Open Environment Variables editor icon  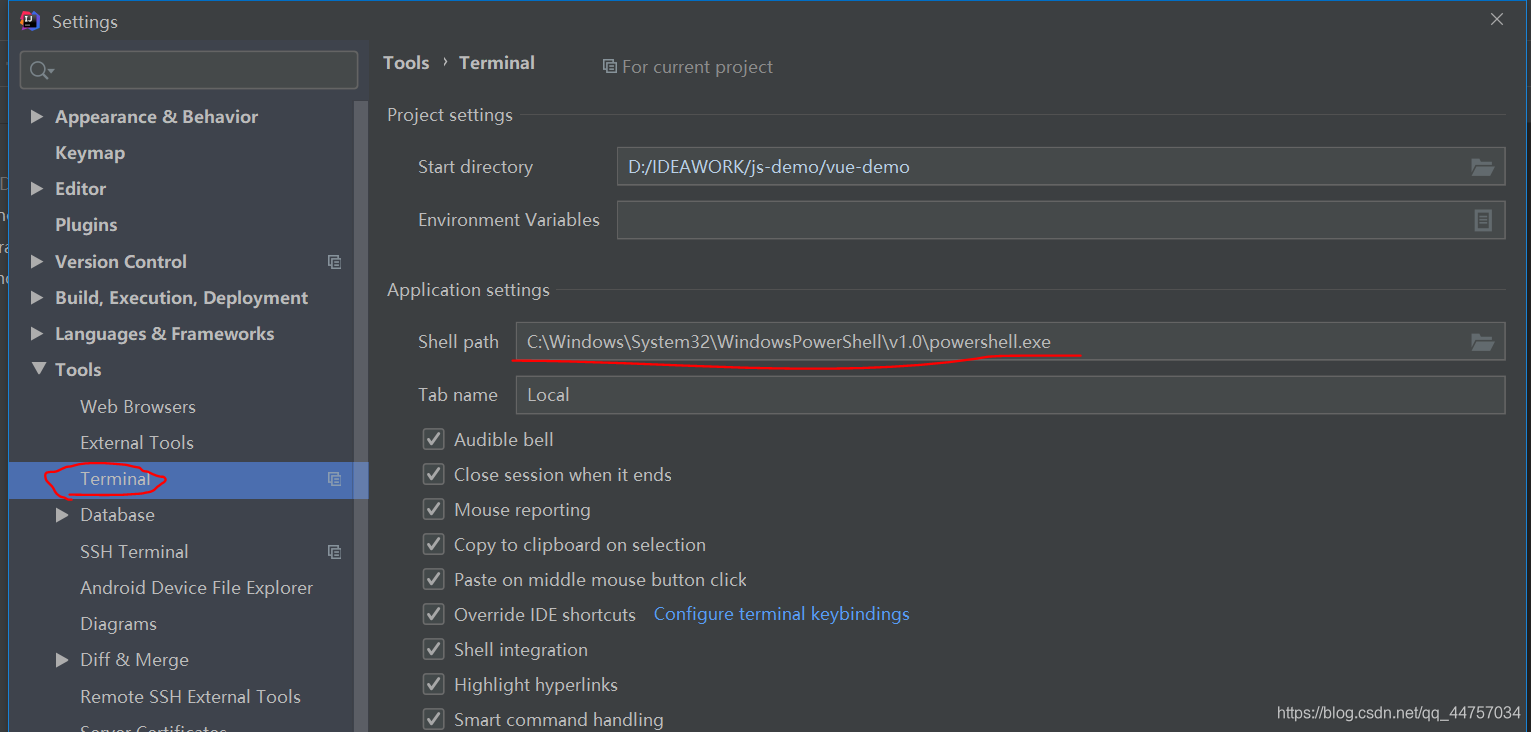[x=1483, y=220]
